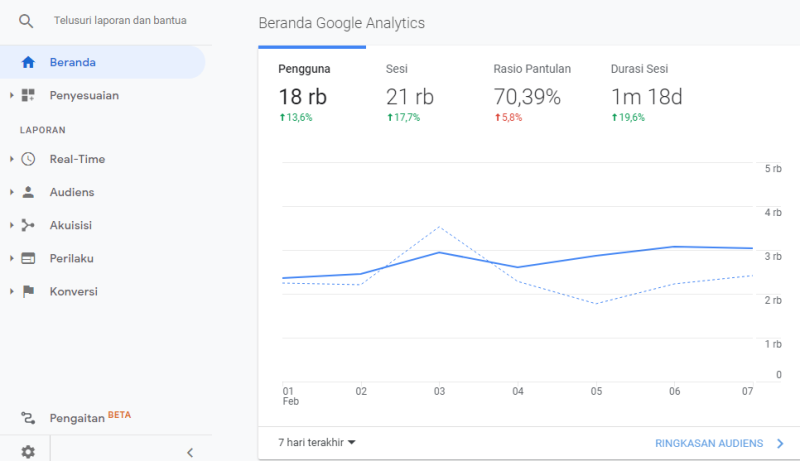The image size is (800, 461).
Task: Open the Beranda menu item
Action: [102, 62]
